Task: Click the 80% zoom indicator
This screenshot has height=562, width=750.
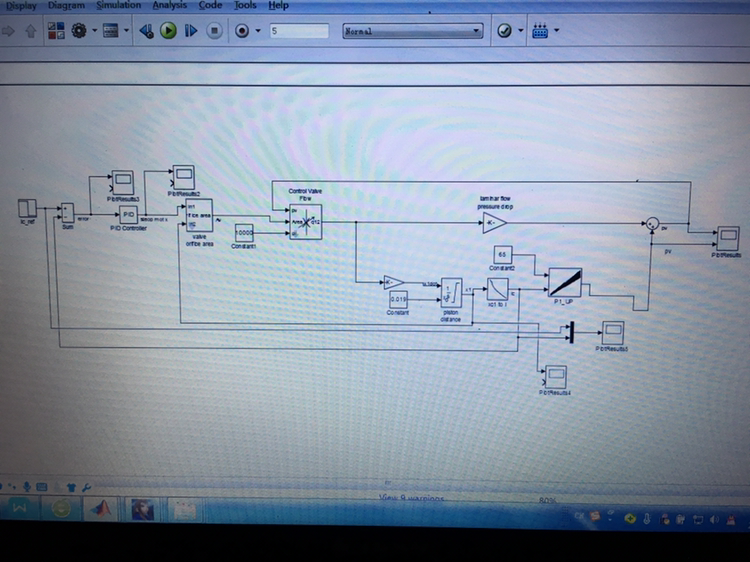Action: coord(548,501)
